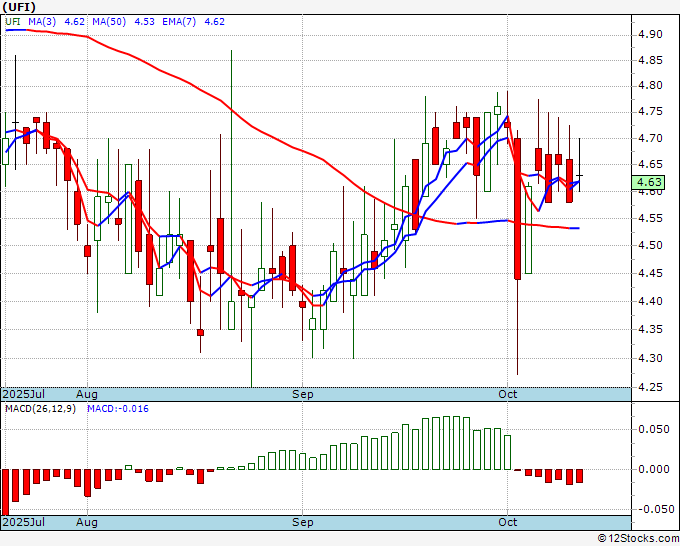Click the MACD(26,12,9) indicator label

[40, 409]
